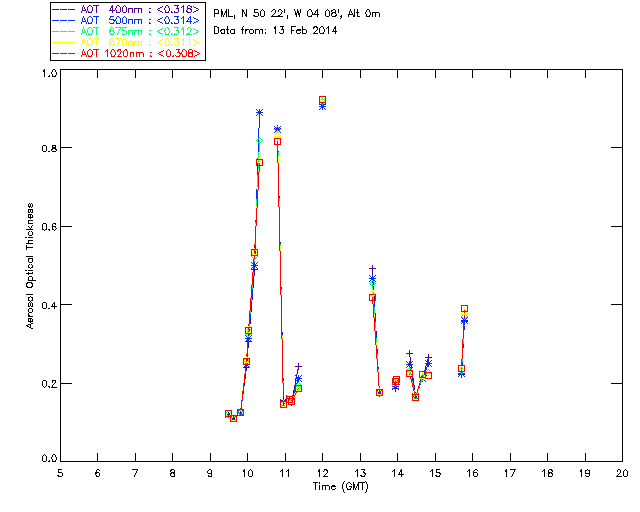Select the AOT 870nm legend entry
Screen dimensions: 640x512
(127, 42)
